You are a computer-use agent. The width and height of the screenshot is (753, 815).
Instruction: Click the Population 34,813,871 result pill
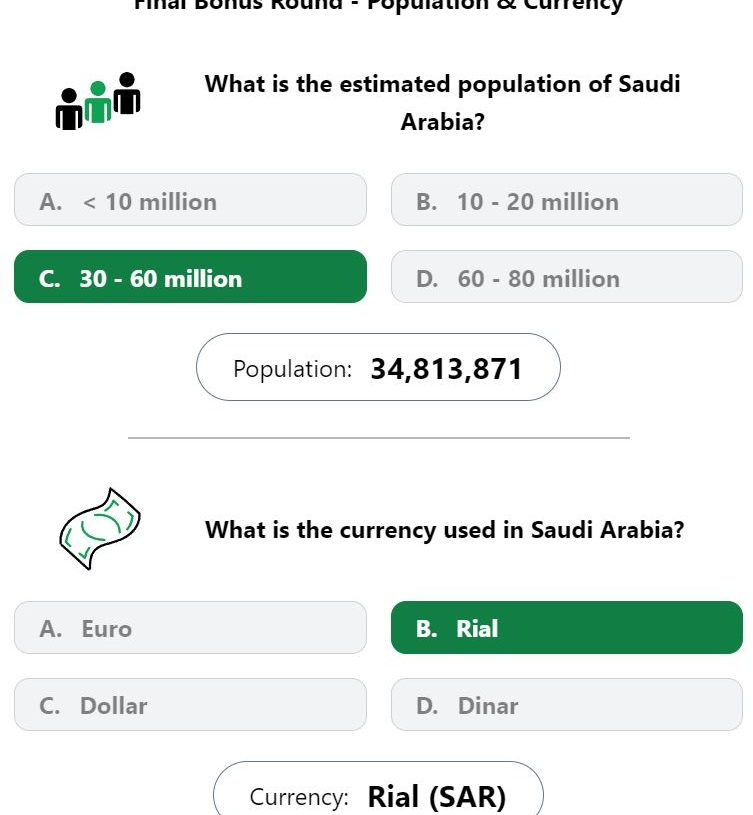coord(378,367)
